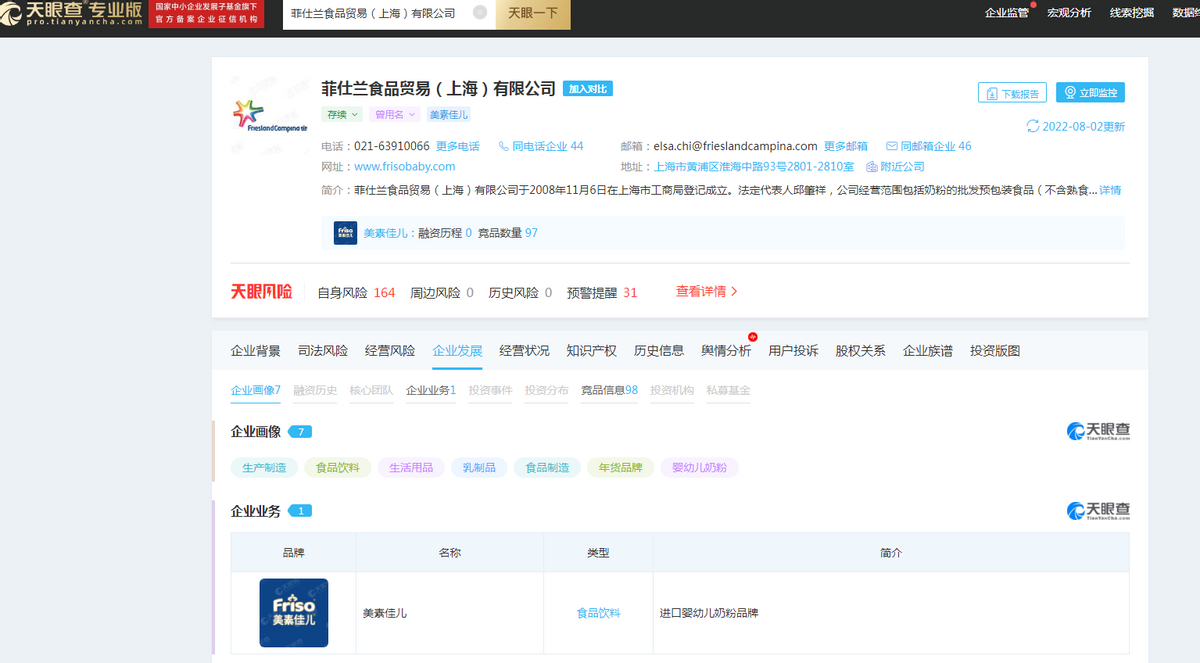The image size is (1200, 663).
Task: Expand the company intro with 详情
Action: (1110, 190)
